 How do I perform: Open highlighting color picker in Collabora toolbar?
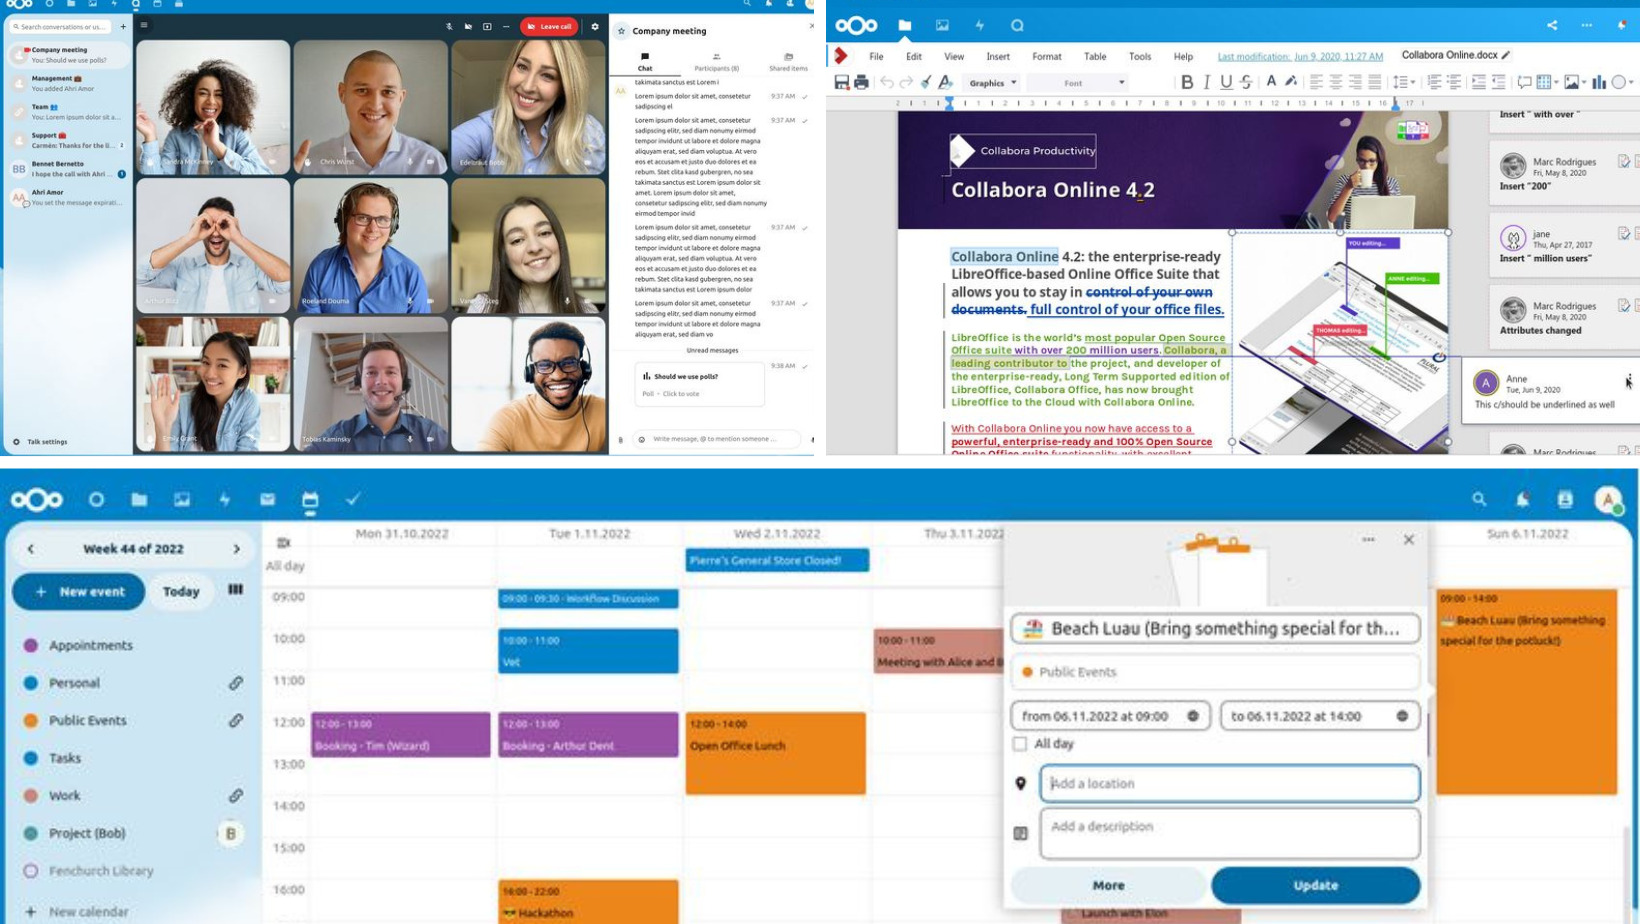(1292, 83)
